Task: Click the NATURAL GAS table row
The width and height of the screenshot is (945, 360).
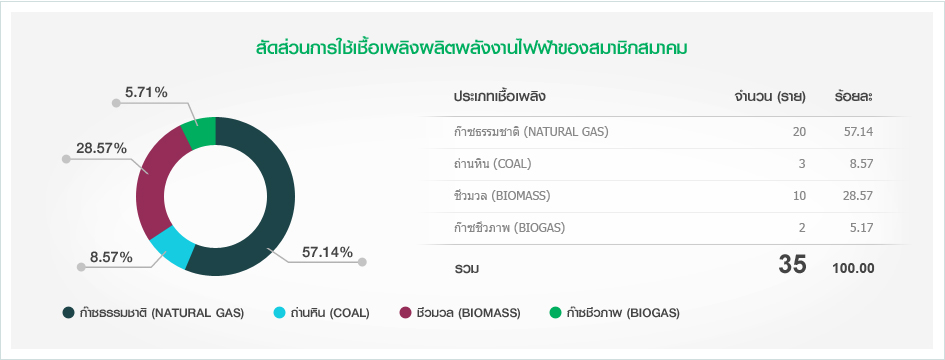Action: [666, 132]
